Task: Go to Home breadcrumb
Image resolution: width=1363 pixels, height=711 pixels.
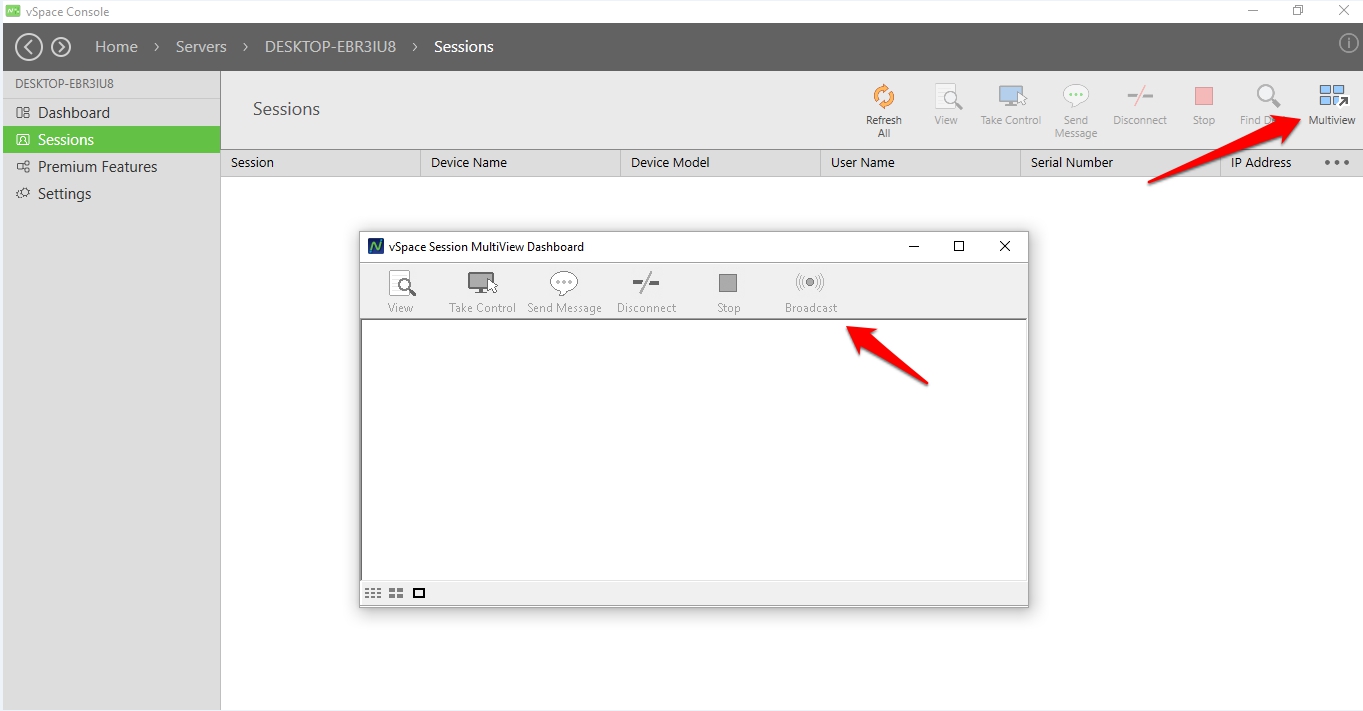Action: pos(116,46)
